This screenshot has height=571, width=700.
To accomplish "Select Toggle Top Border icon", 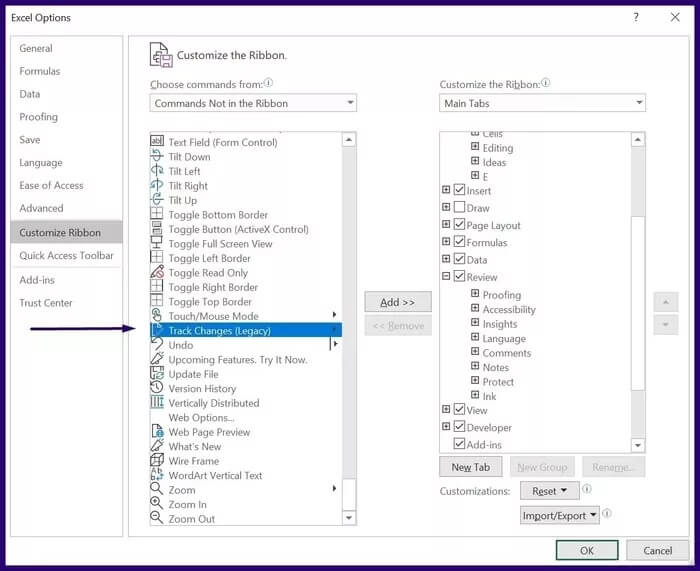I will click(157, 300).
